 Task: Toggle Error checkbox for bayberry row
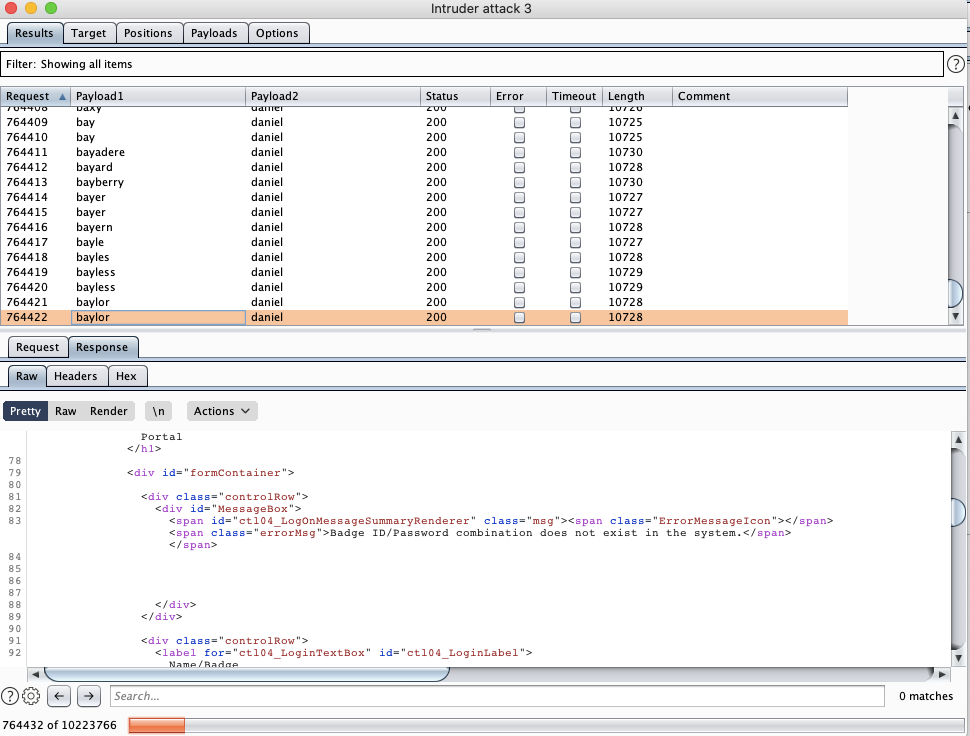click(x=519, y=183)
